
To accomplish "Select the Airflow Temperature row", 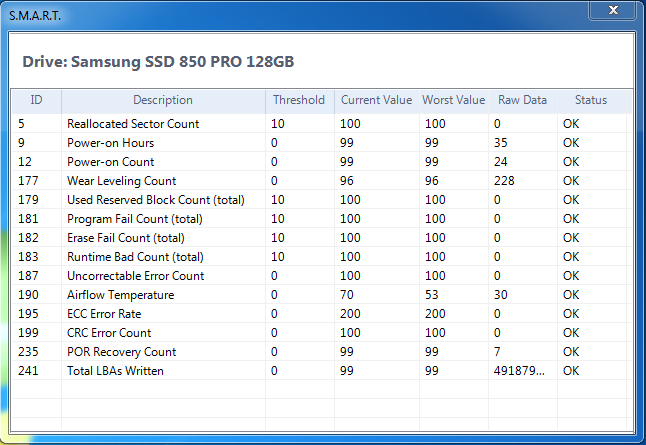I will point(321,295).
